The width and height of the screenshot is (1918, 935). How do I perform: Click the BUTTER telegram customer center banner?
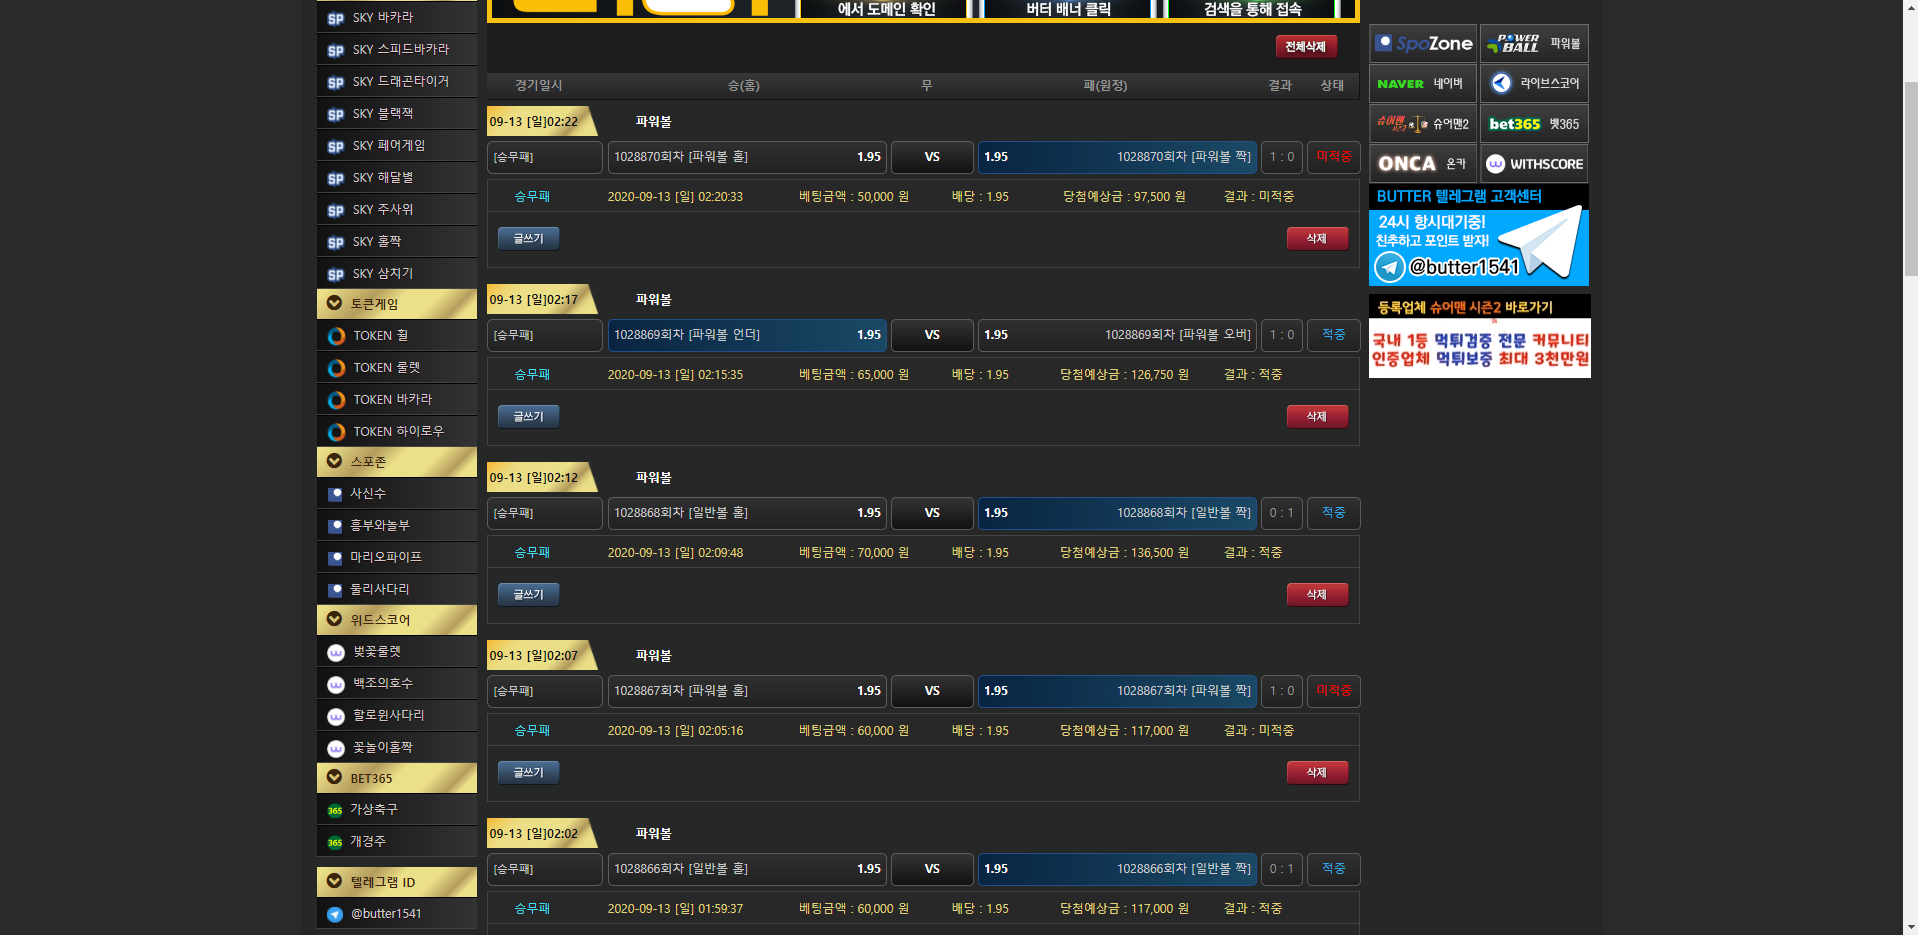(x=1478, y=236)
